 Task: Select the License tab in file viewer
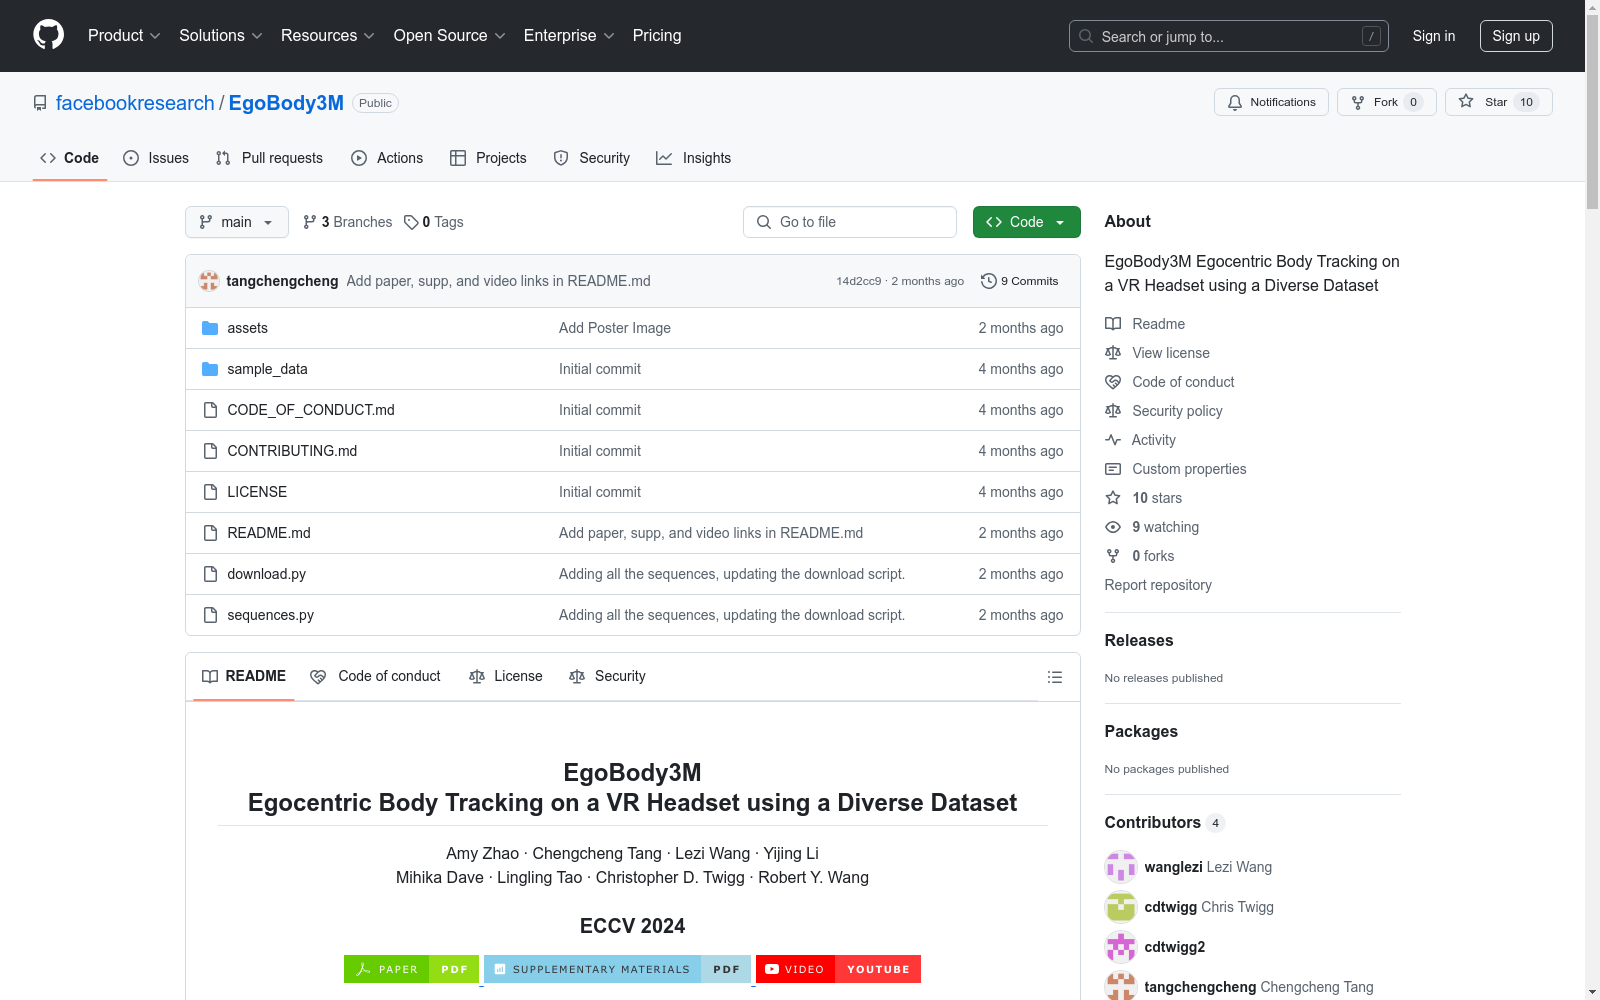coord(506,677)
